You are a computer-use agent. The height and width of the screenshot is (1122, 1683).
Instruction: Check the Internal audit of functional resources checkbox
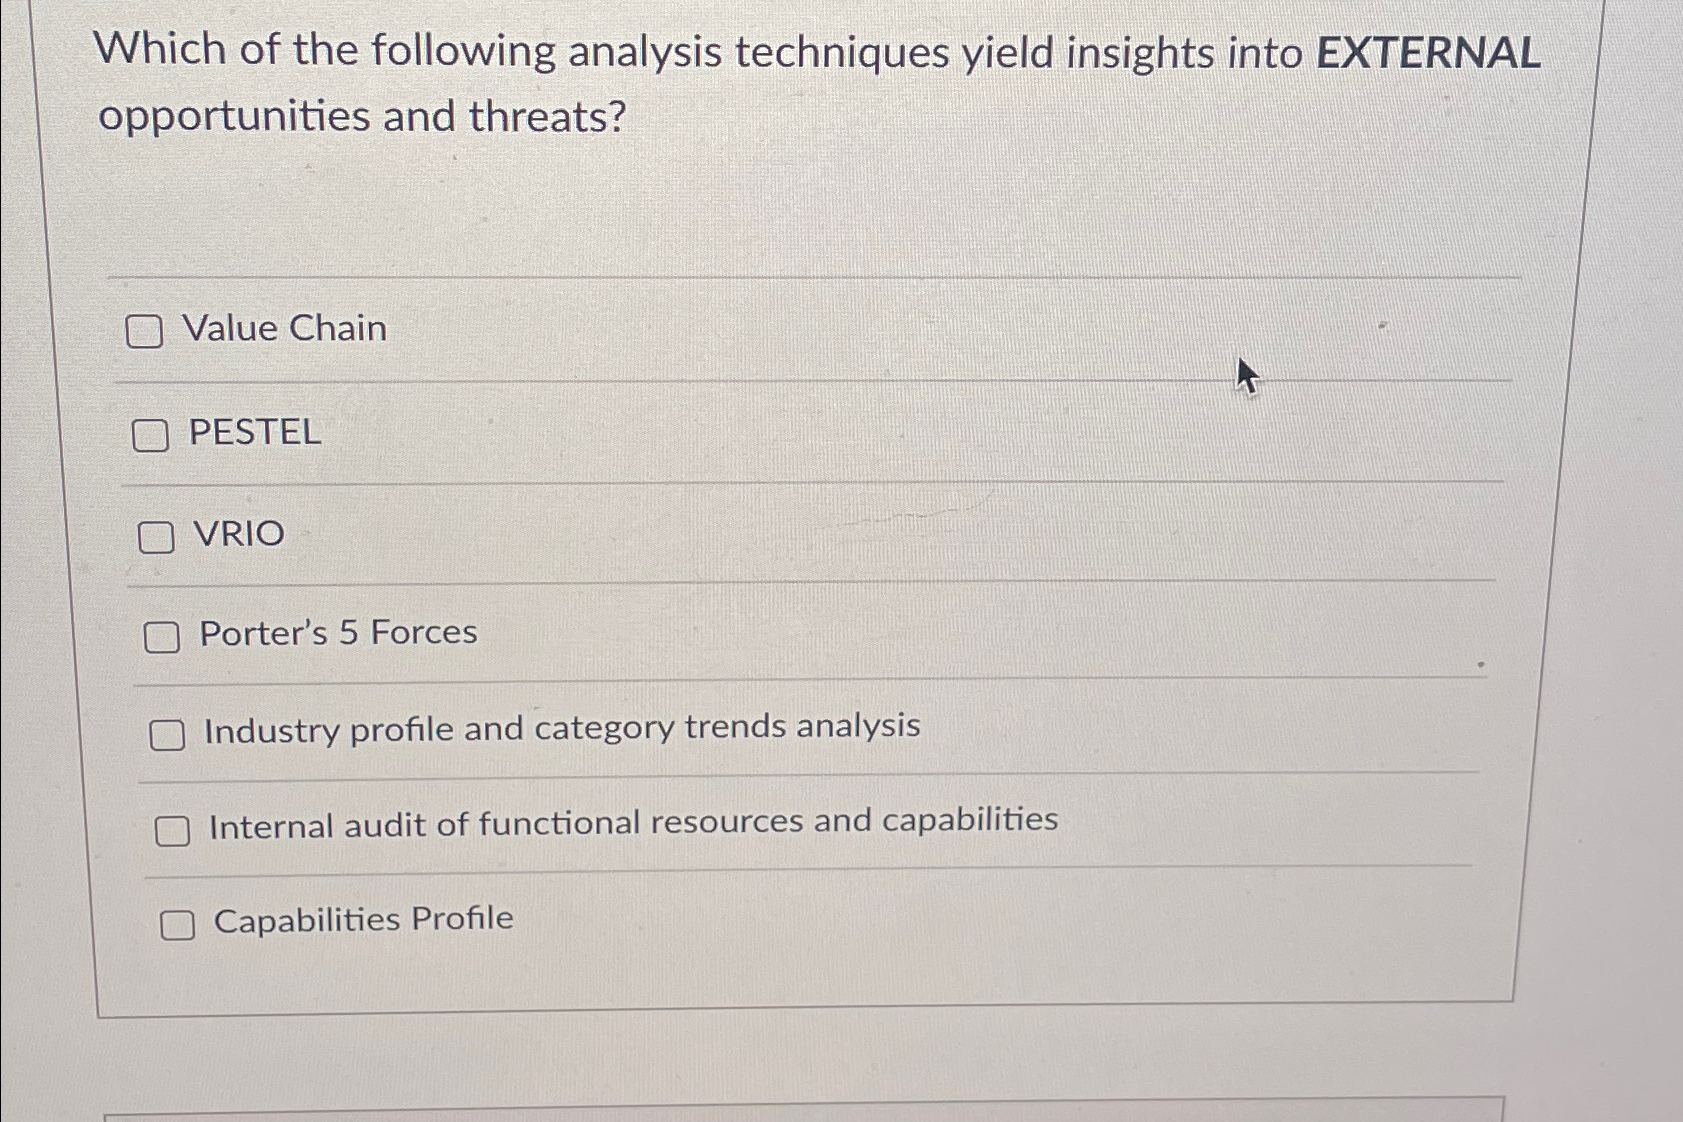click(172, 829)
